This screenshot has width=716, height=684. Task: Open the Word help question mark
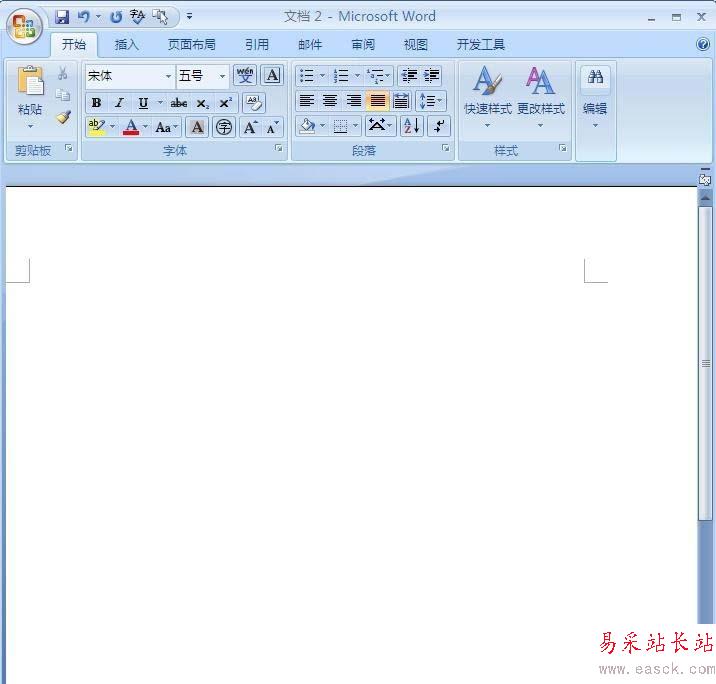click(703, 44)
